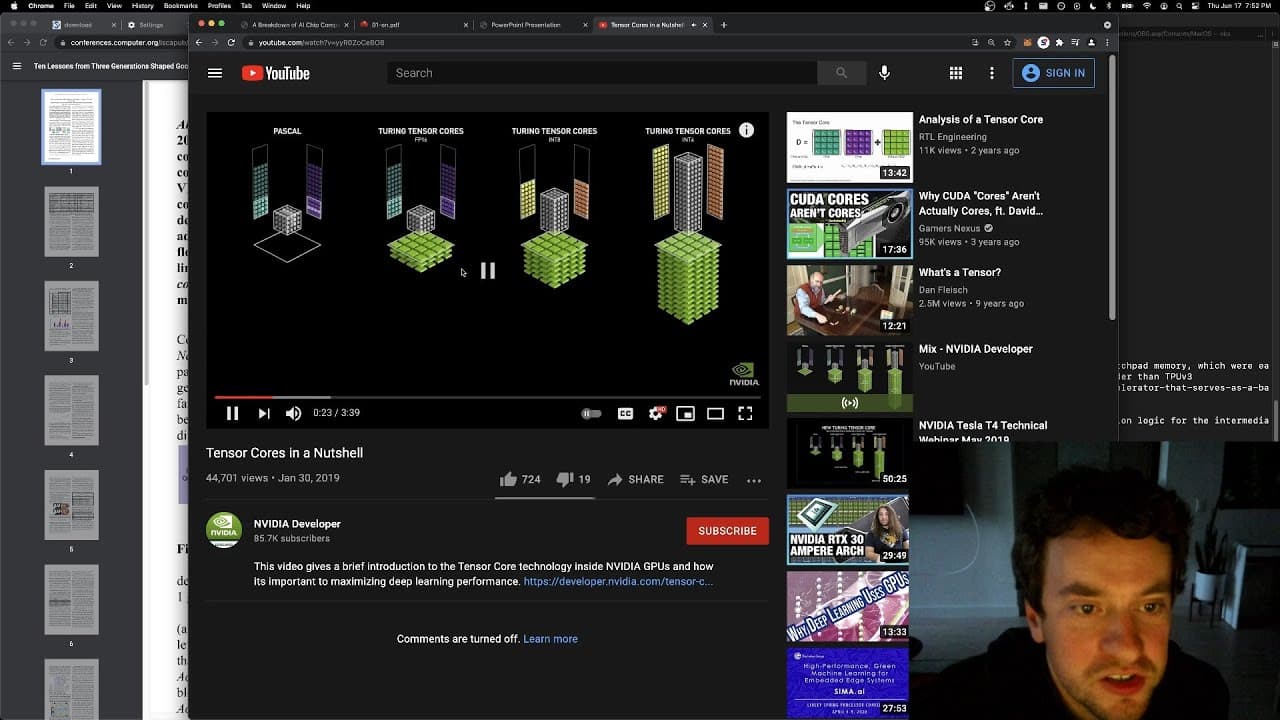Screen dimensions: 1280x720
Task: Open a new Chrome tab
Action: pyautogui.click(x=724, y=25)
